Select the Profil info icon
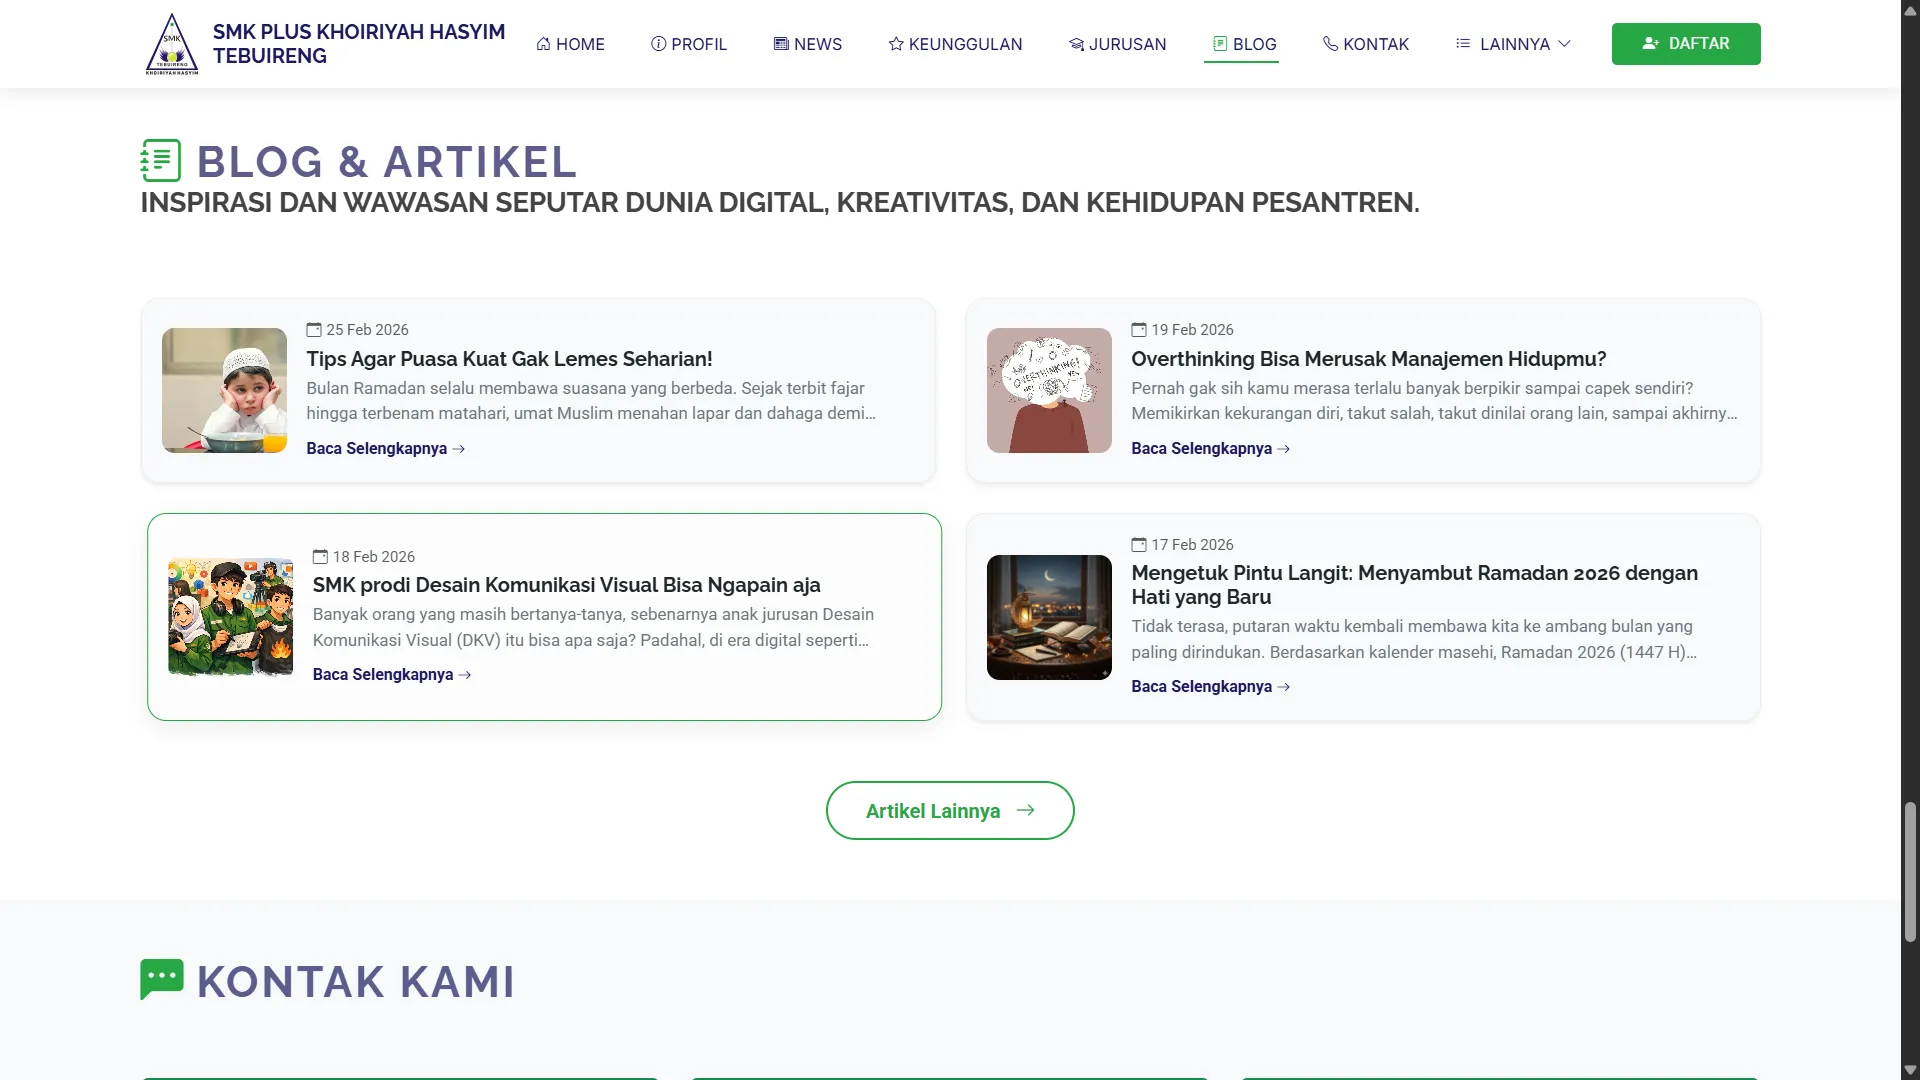 pyautogui.click(x=659, y=43)
